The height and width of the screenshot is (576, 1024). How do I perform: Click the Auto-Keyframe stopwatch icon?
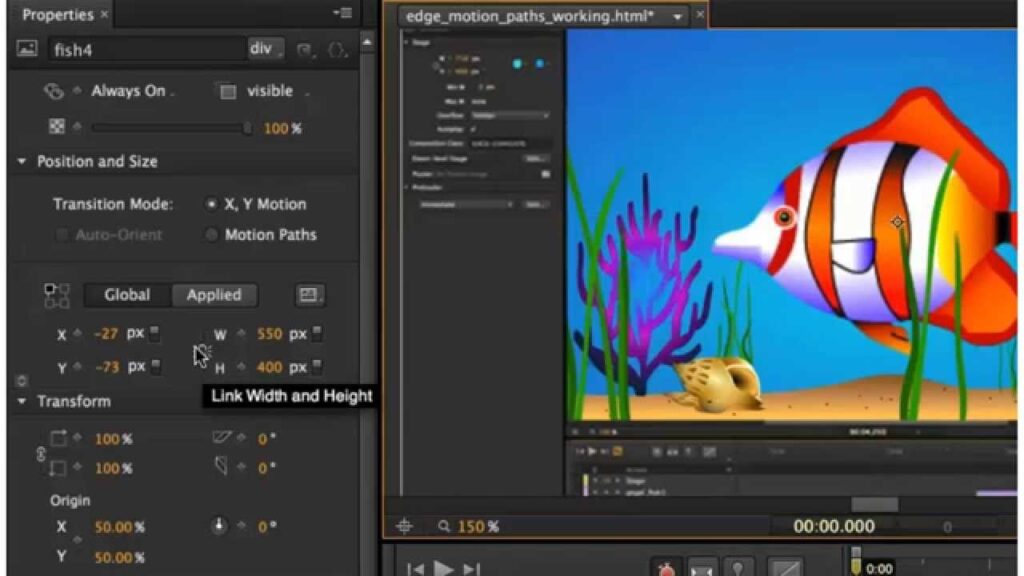pyautogui.click(x=665, y=569)
